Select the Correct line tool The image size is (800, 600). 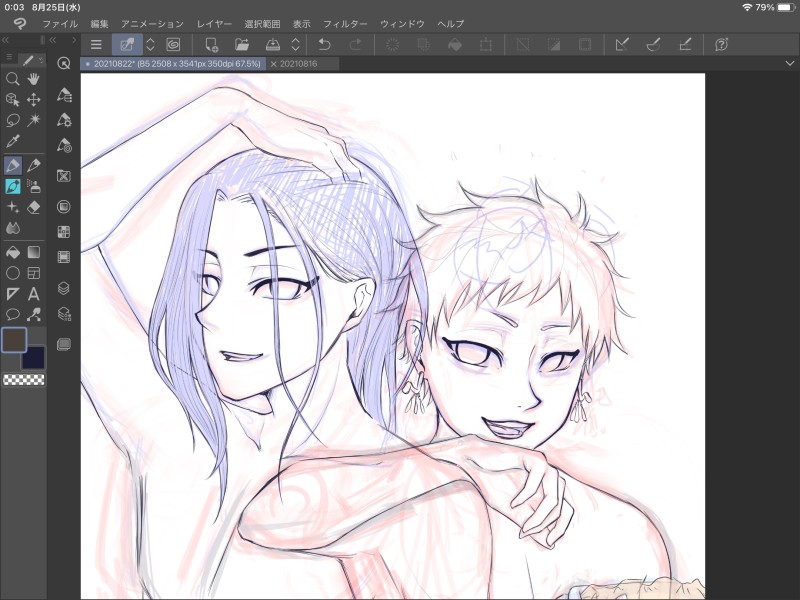pyautogui.click(x=34, y=314)
